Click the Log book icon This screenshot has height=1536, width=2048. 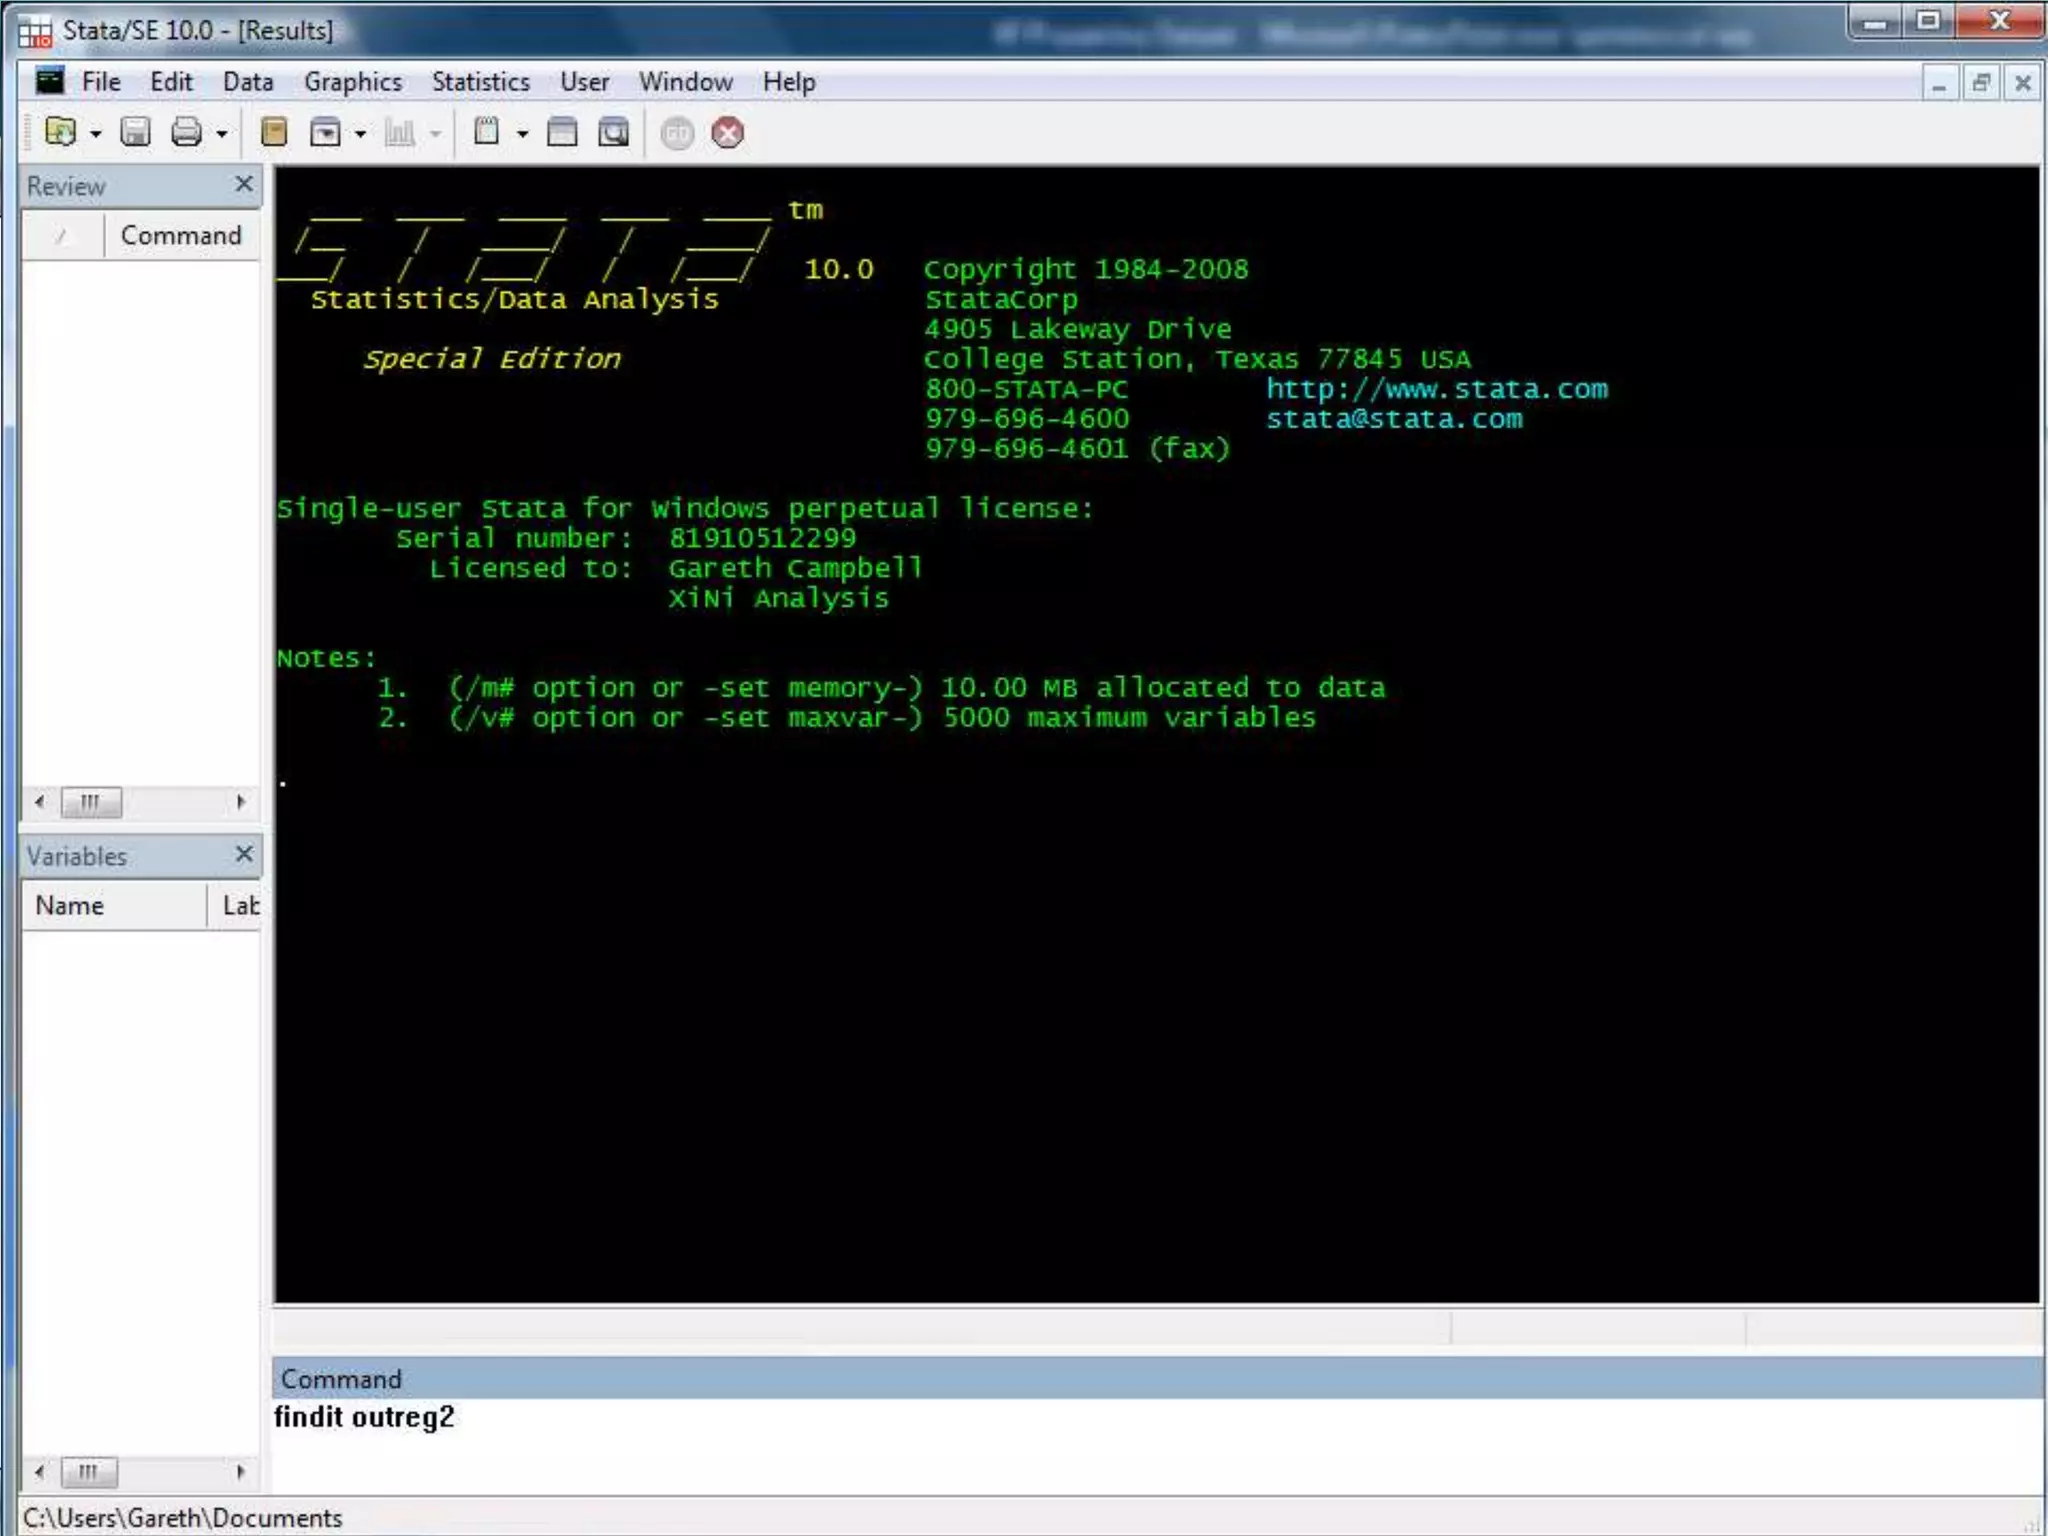click(273, 132)
